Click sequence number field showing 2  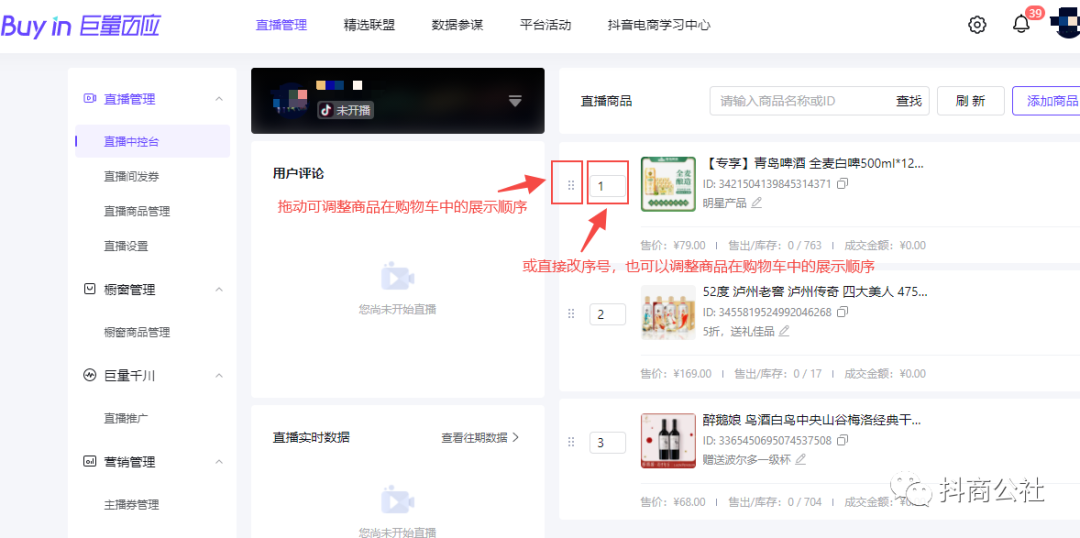(608, 314)
